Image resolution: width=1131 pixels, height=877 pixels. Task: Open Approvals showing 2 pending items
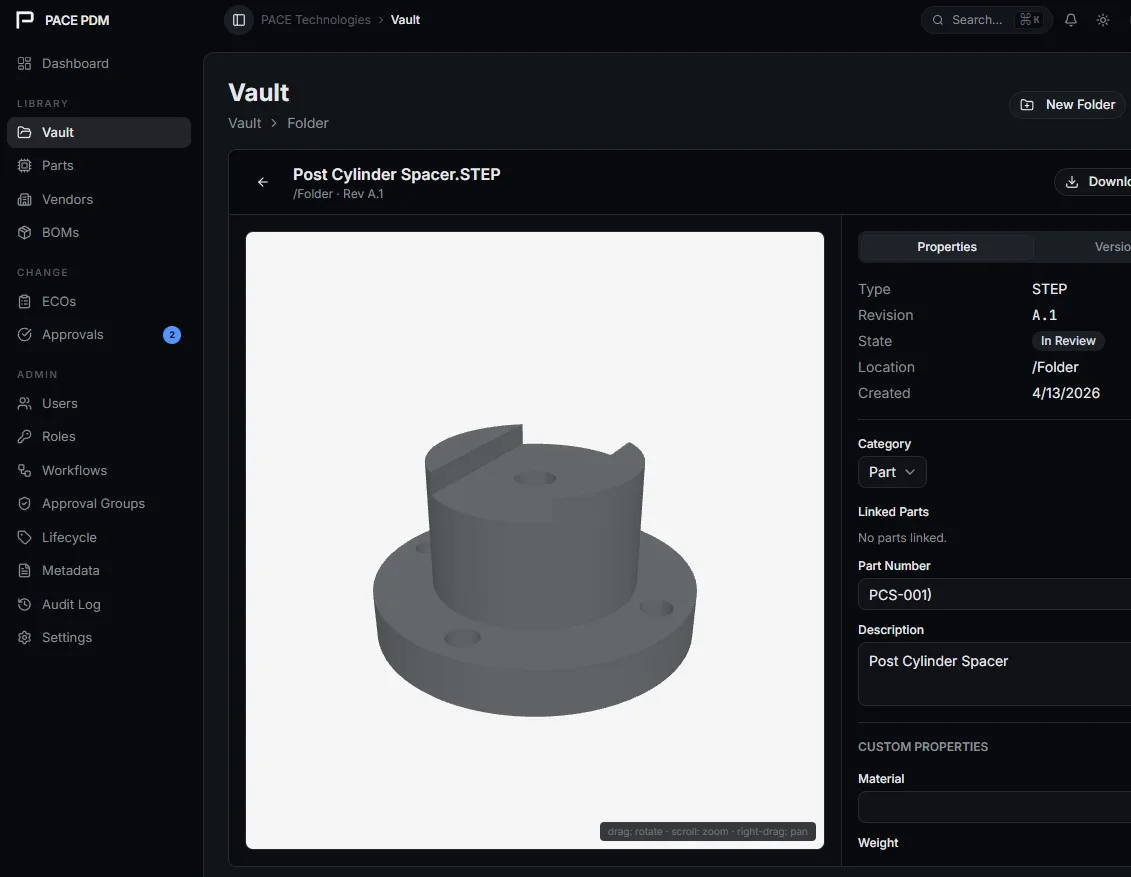click(x=73, y=334)
